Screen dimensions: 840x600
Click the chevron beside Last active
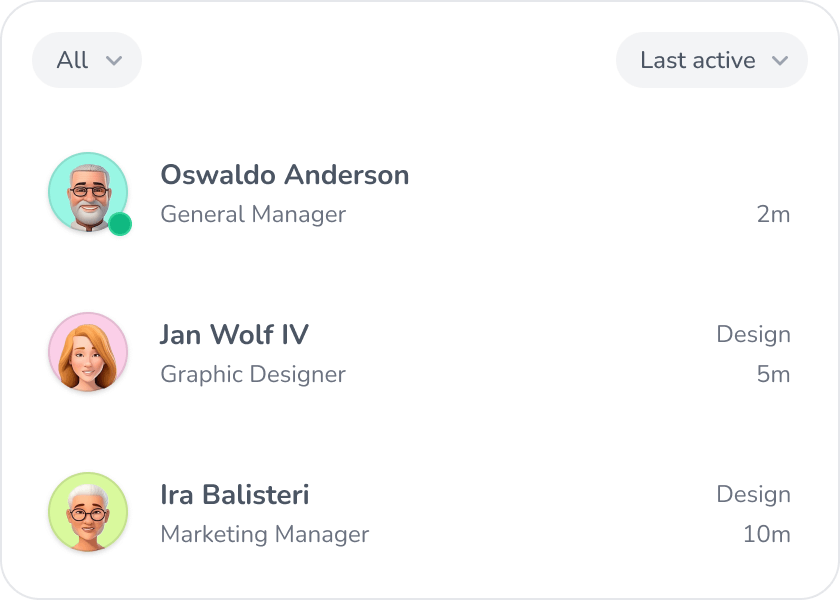tap(780, 61)
